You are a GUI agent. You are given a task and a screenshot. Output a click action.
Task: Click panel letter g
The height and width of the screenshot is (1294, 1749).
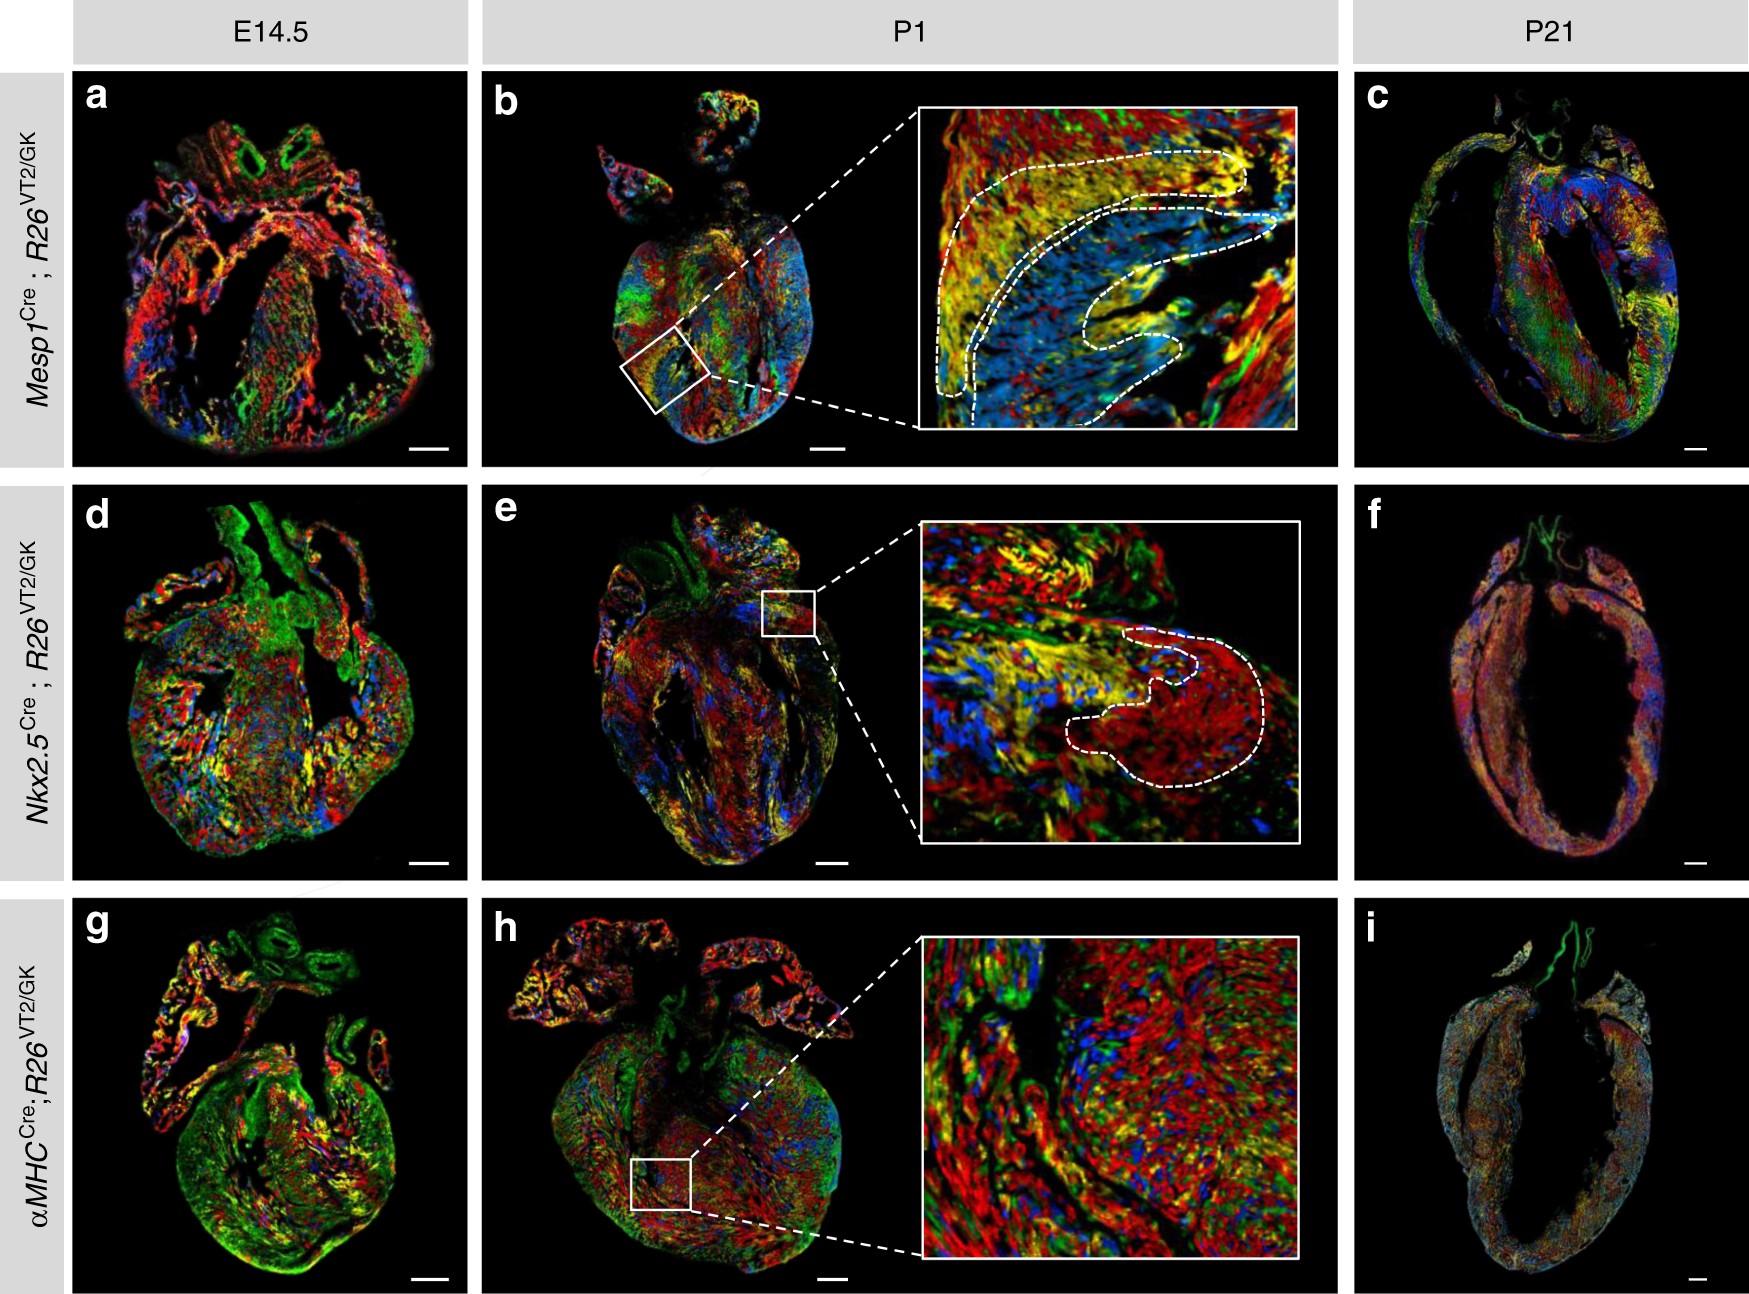97,926
